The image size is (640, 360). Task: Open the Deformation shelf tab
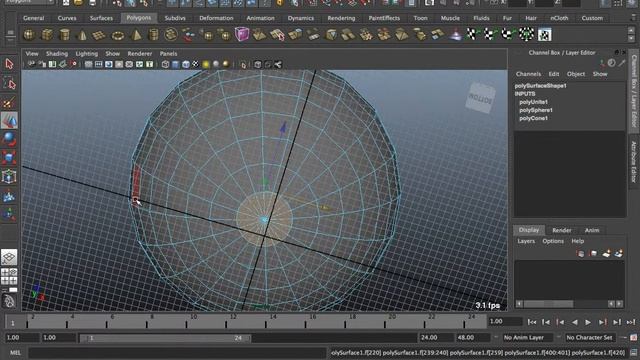tap(216, 18)
